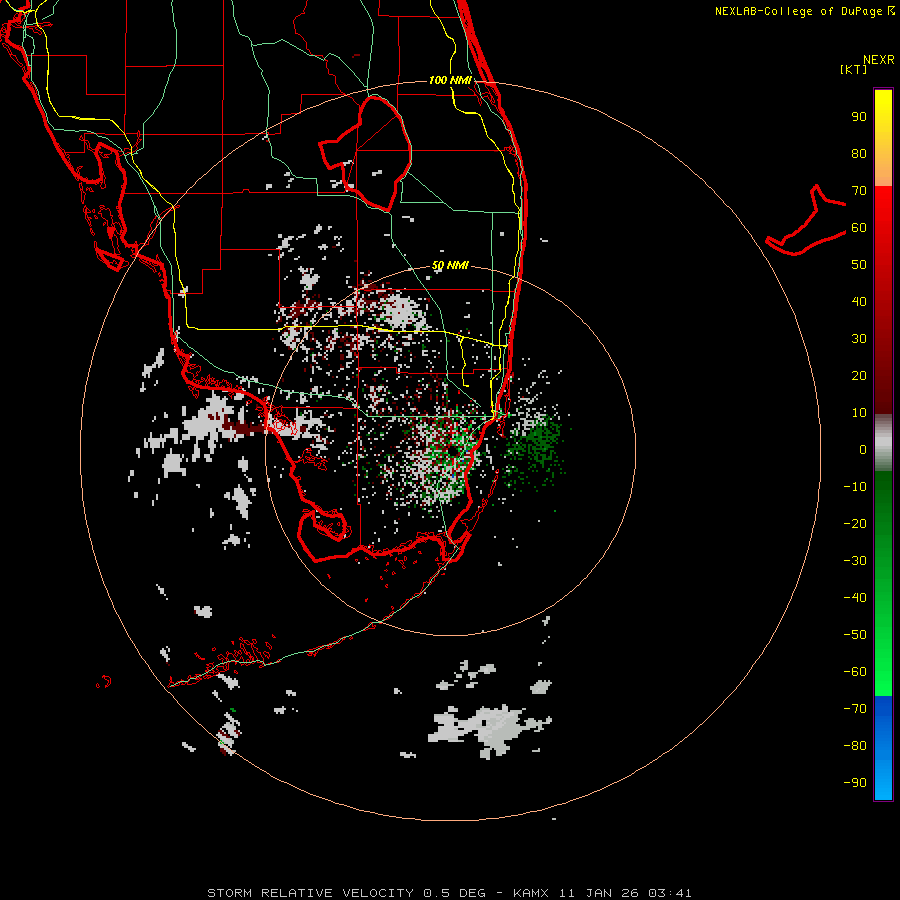Click the 30 value on velocity scale
This screenshot has height=900, width=900.
[x=859, y=339]
